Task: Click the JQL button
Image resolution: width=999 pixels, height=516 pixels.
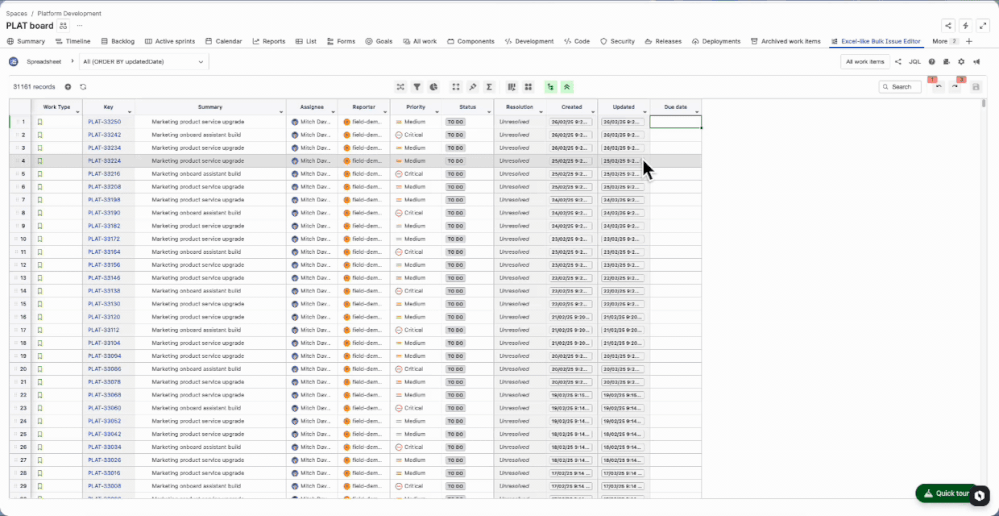Action: pyautogui.click(x=915, y=62)
